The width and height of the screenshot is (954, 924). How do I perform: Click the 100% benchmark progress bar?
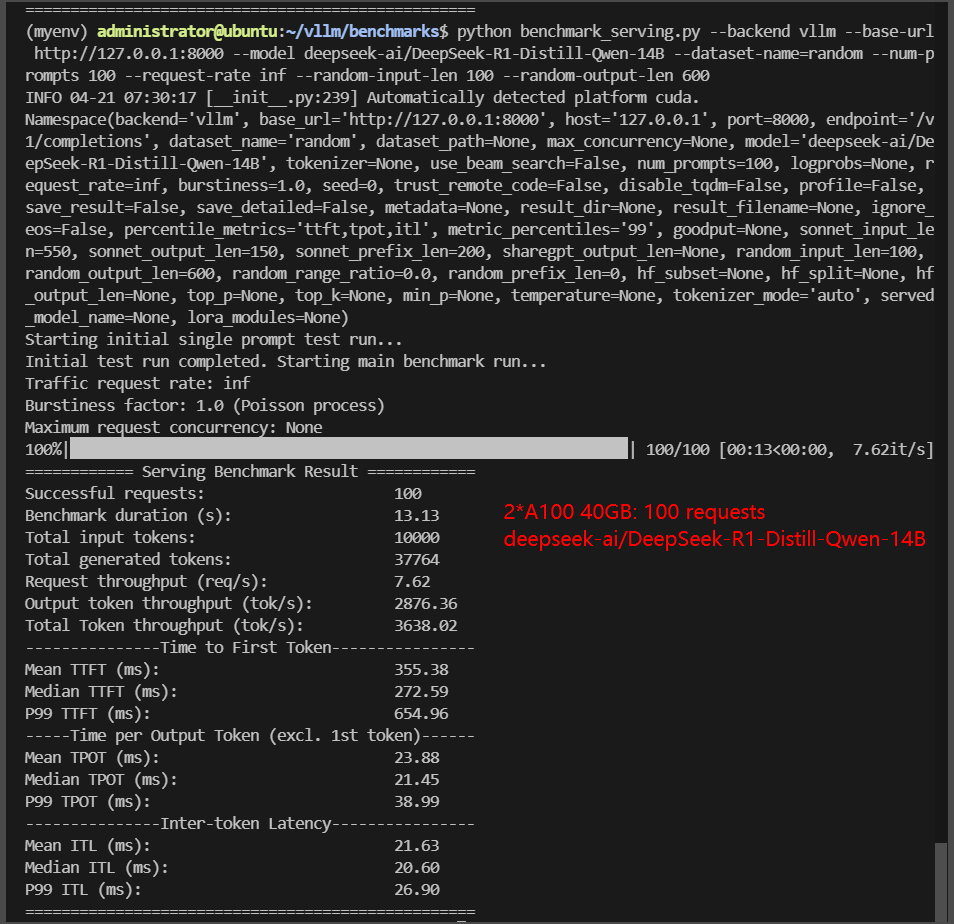tap(349, 448)
